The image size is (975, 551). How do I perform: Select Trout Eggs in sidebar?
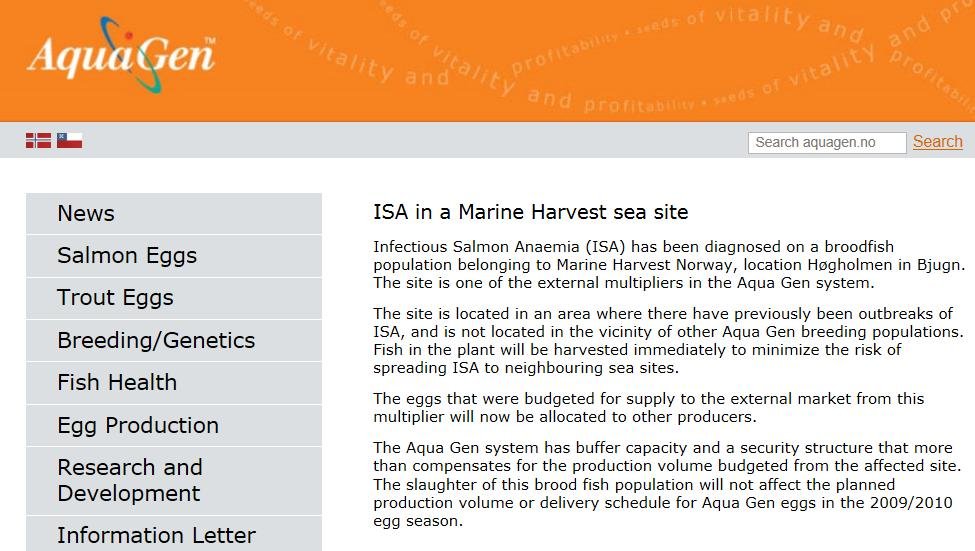(115, 298)
